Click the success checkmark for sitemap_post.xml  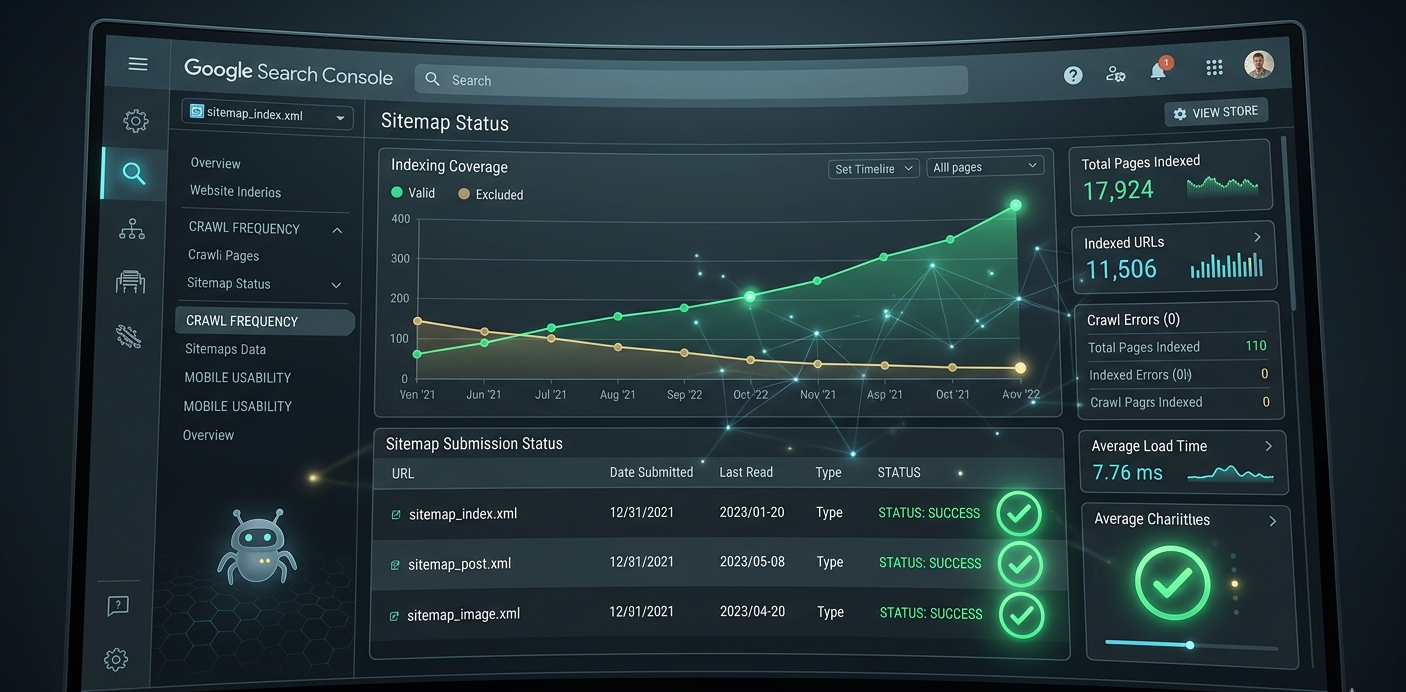tap(1020, 564)
